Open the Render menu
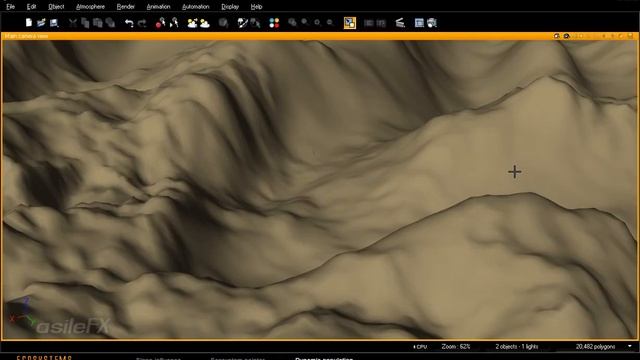The image size is (640, 360). 125,7
